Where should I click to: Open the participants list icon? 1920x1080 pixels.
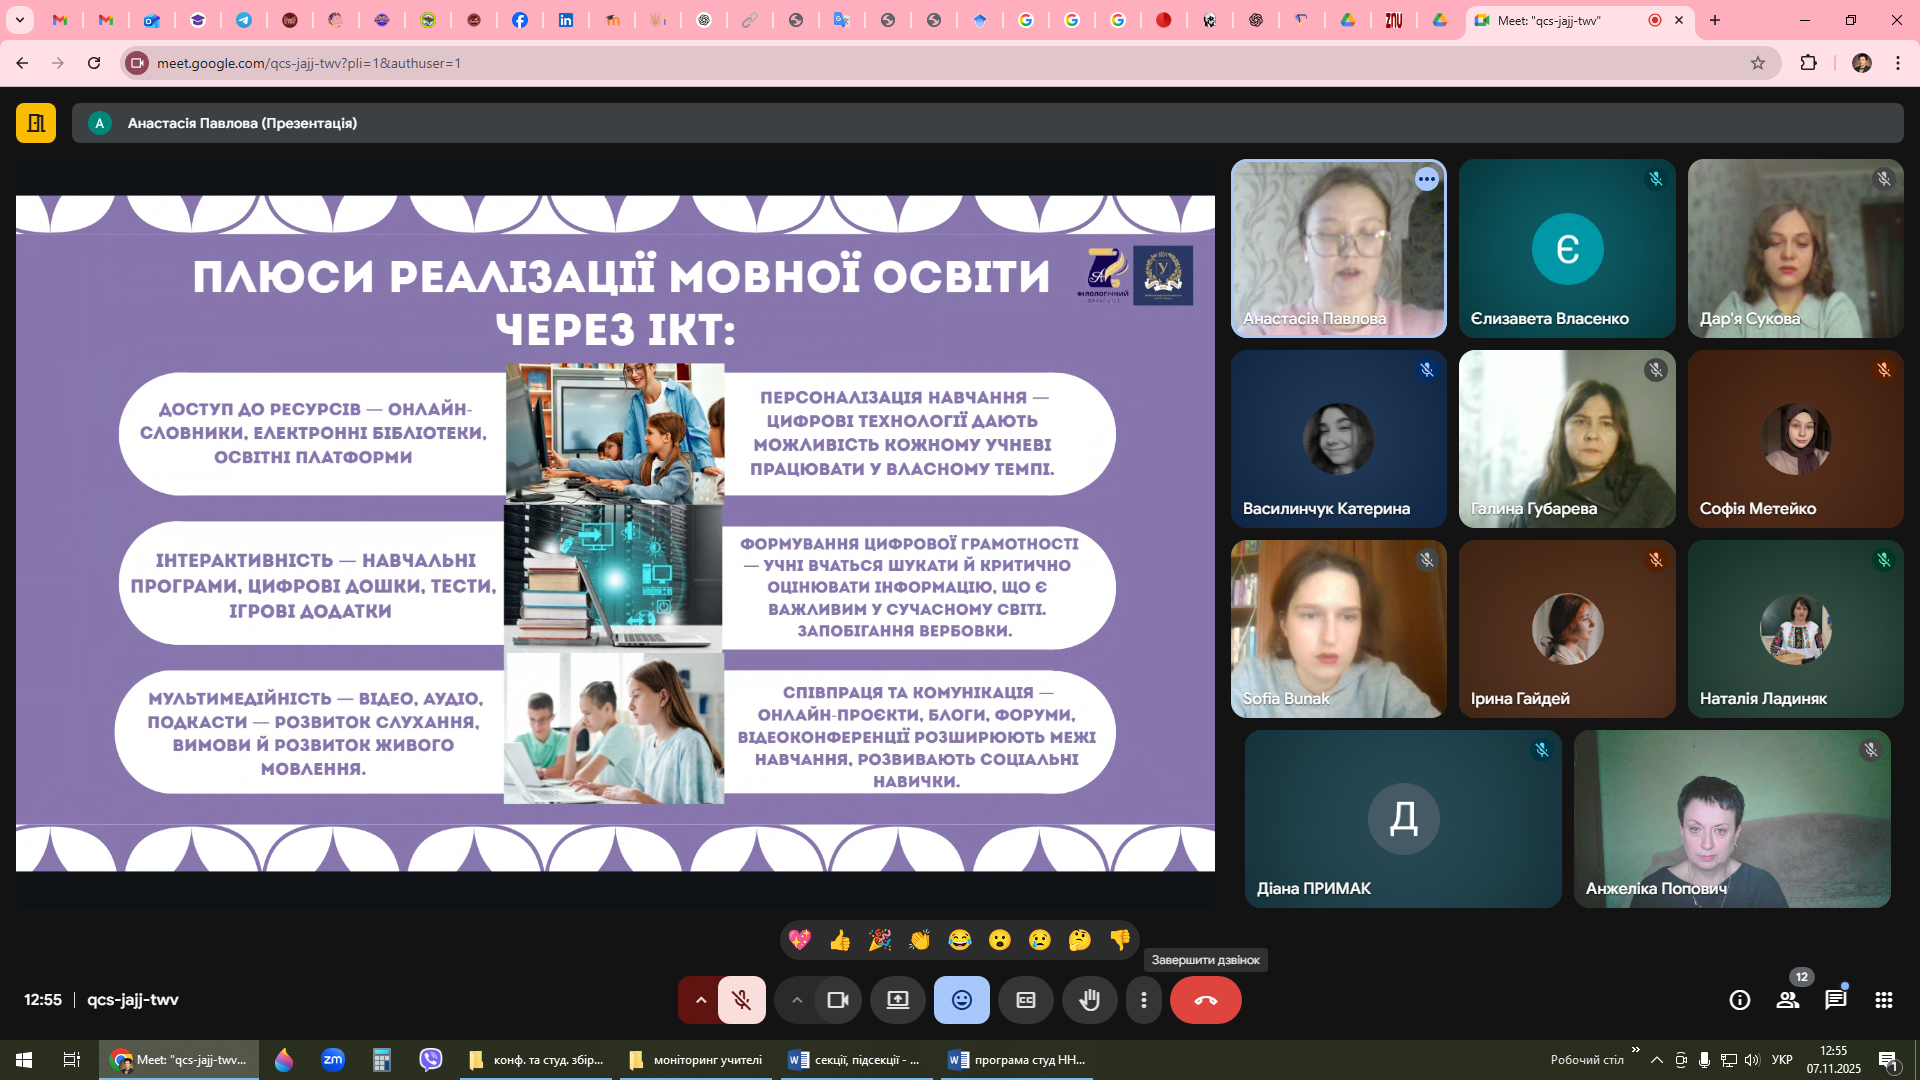pos(1787,1000)
